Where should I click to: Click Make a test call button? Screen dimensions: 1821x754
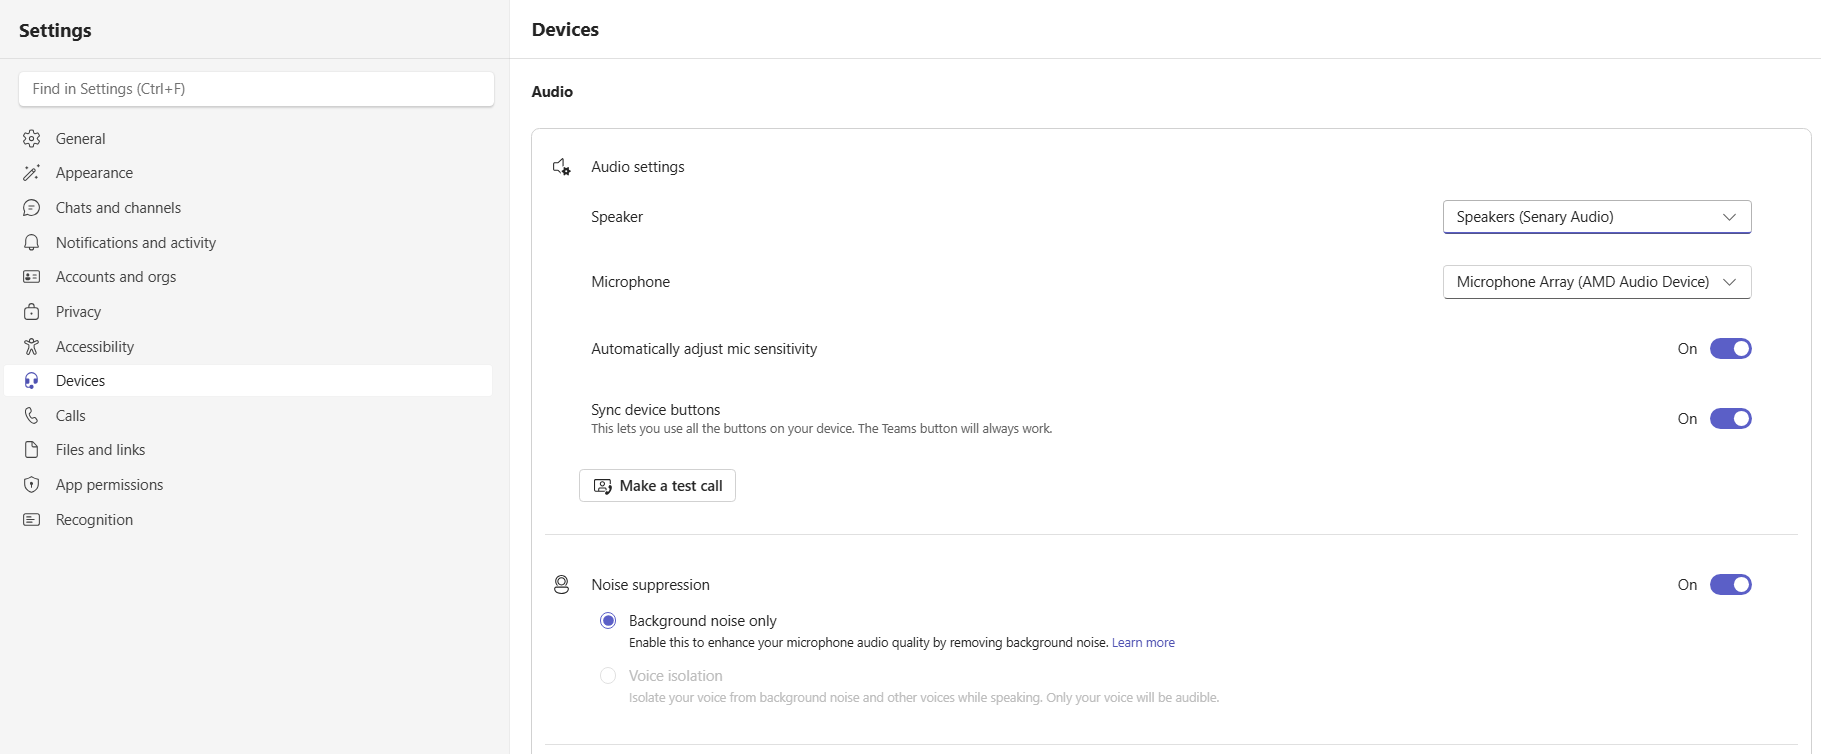[x=657, y=486]
